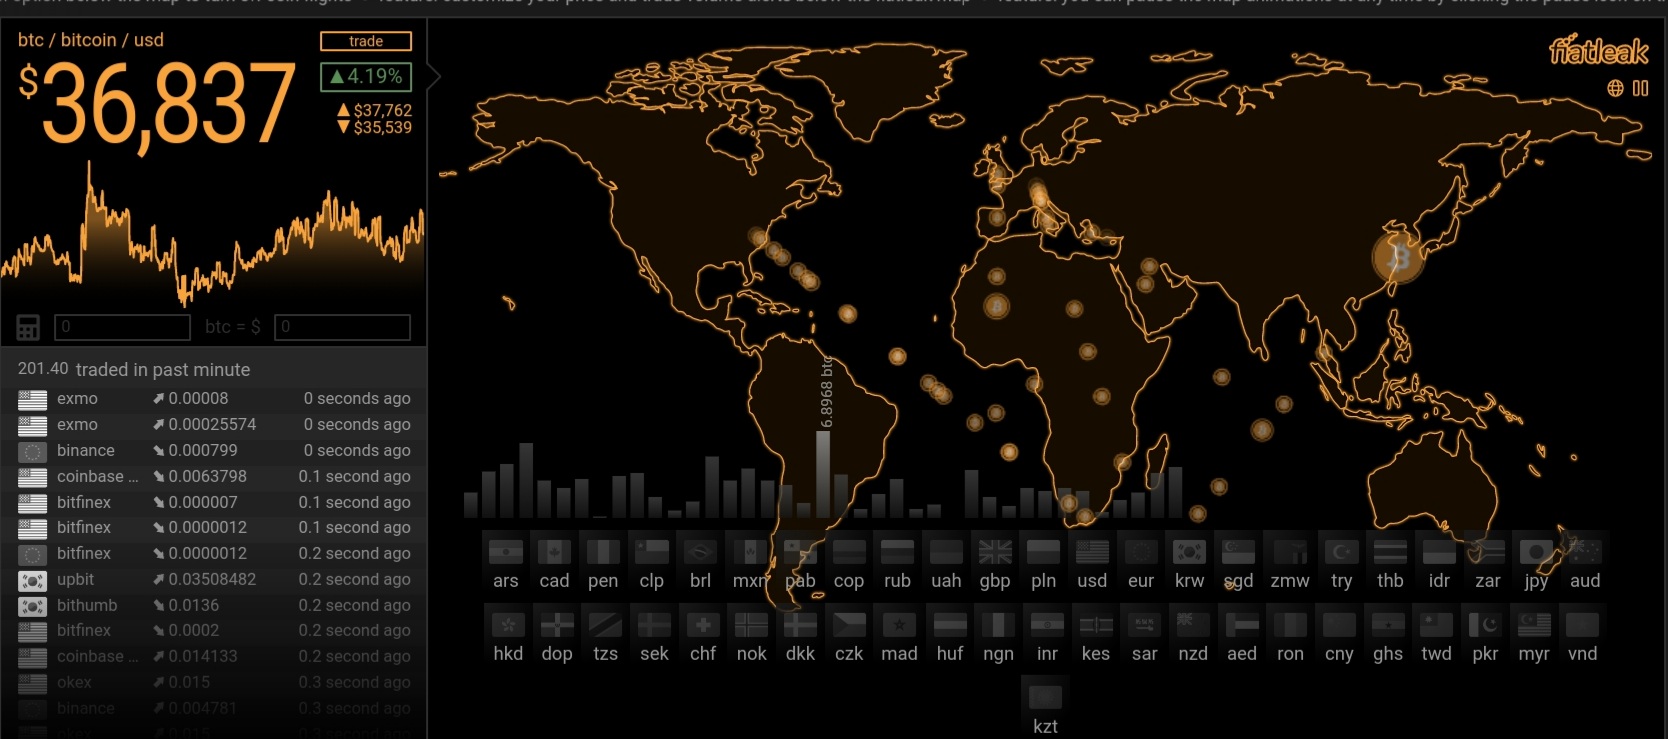Select the cad Canadian dollar flag

pos(554,553)
